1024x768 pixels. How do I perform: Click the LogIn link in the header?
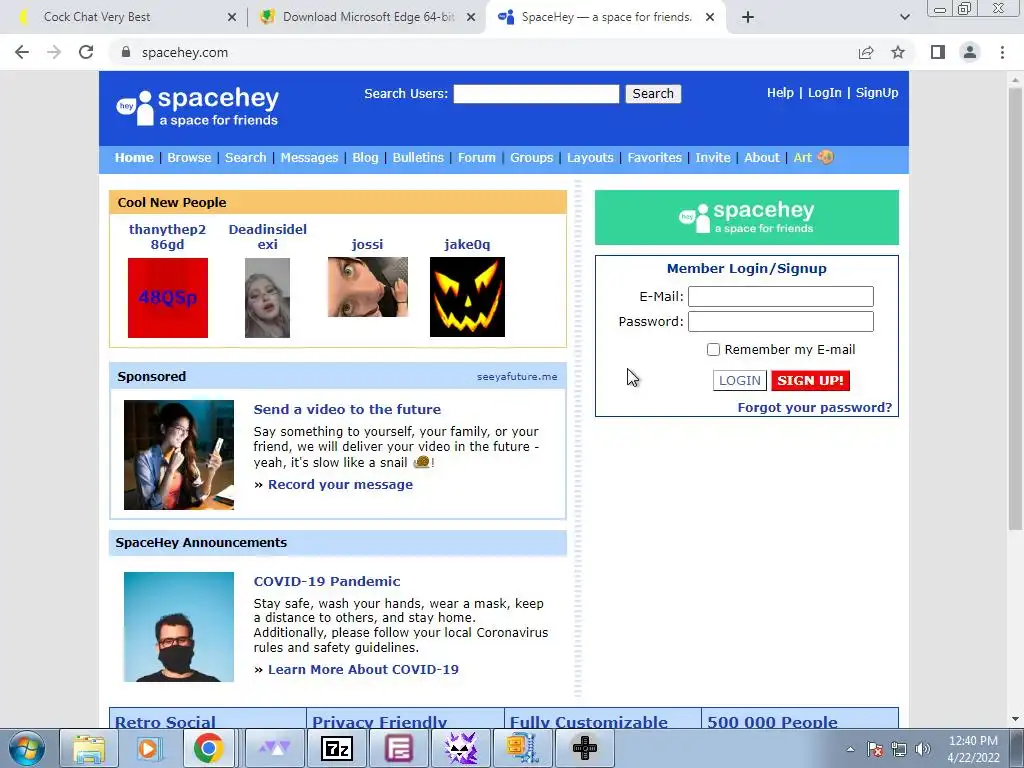tap(824, 93)
